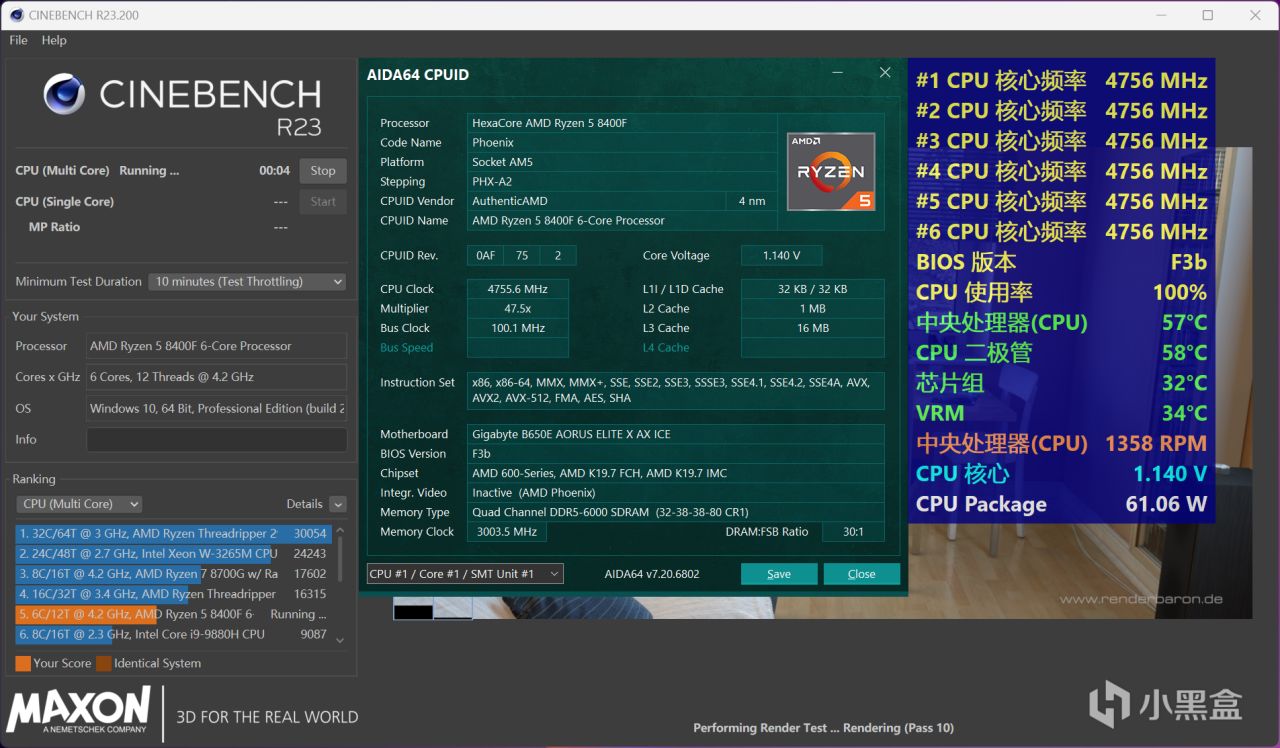Click the 'CPU 使用率 100%' overlay line
The image size is (1280, 748).
[1062, 293]
